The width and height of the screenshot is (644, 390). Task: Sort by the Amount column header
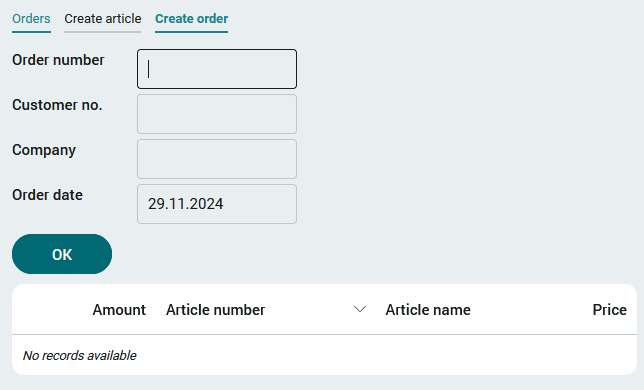click(x=119, y=310)
